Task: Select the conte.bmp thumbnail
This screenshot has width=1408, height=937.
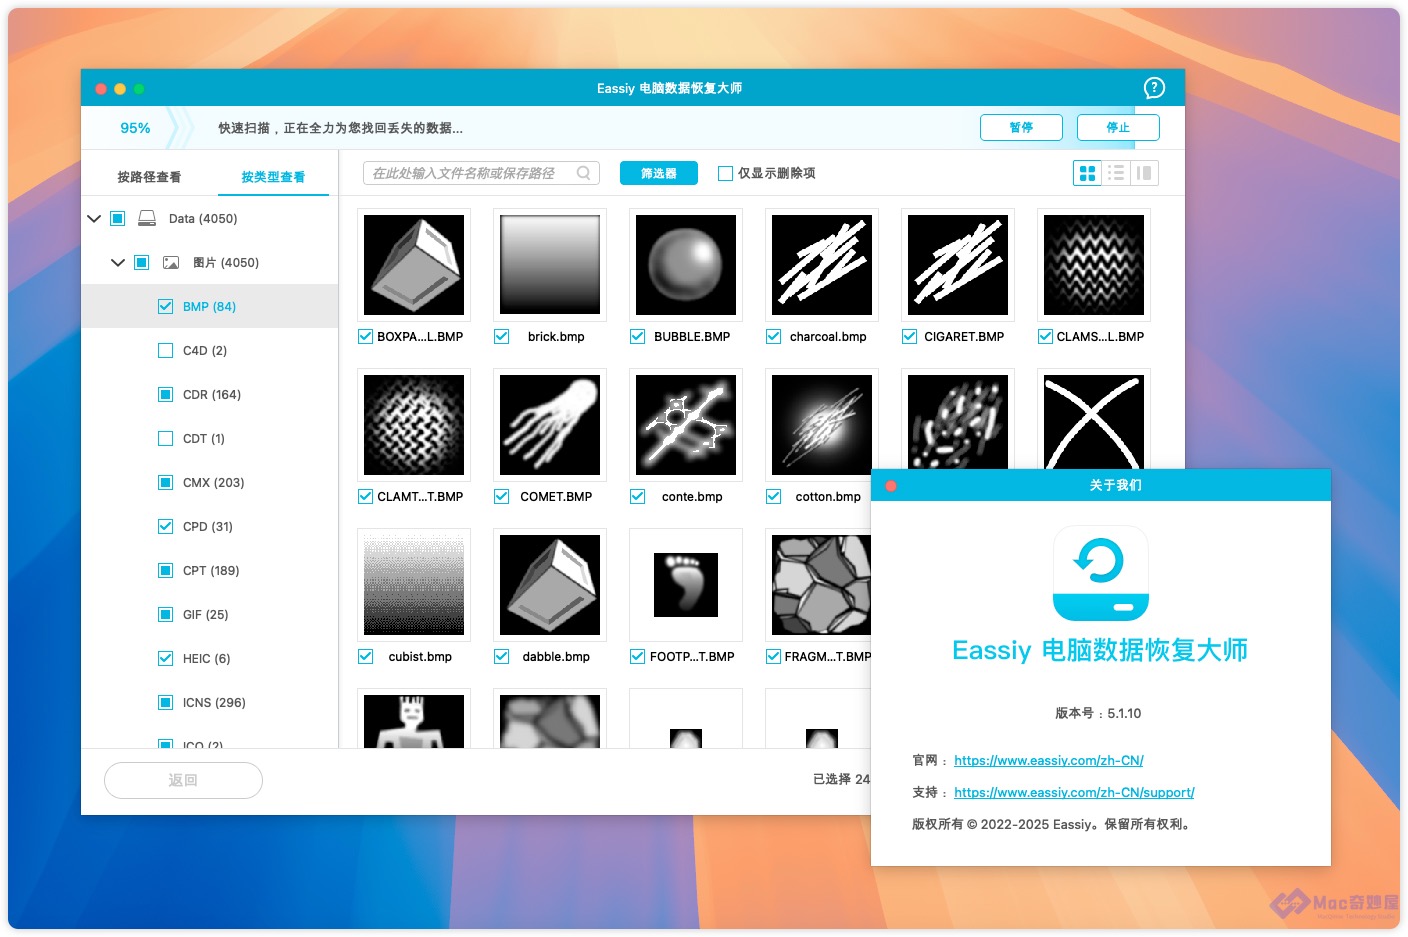Action: 686,425
